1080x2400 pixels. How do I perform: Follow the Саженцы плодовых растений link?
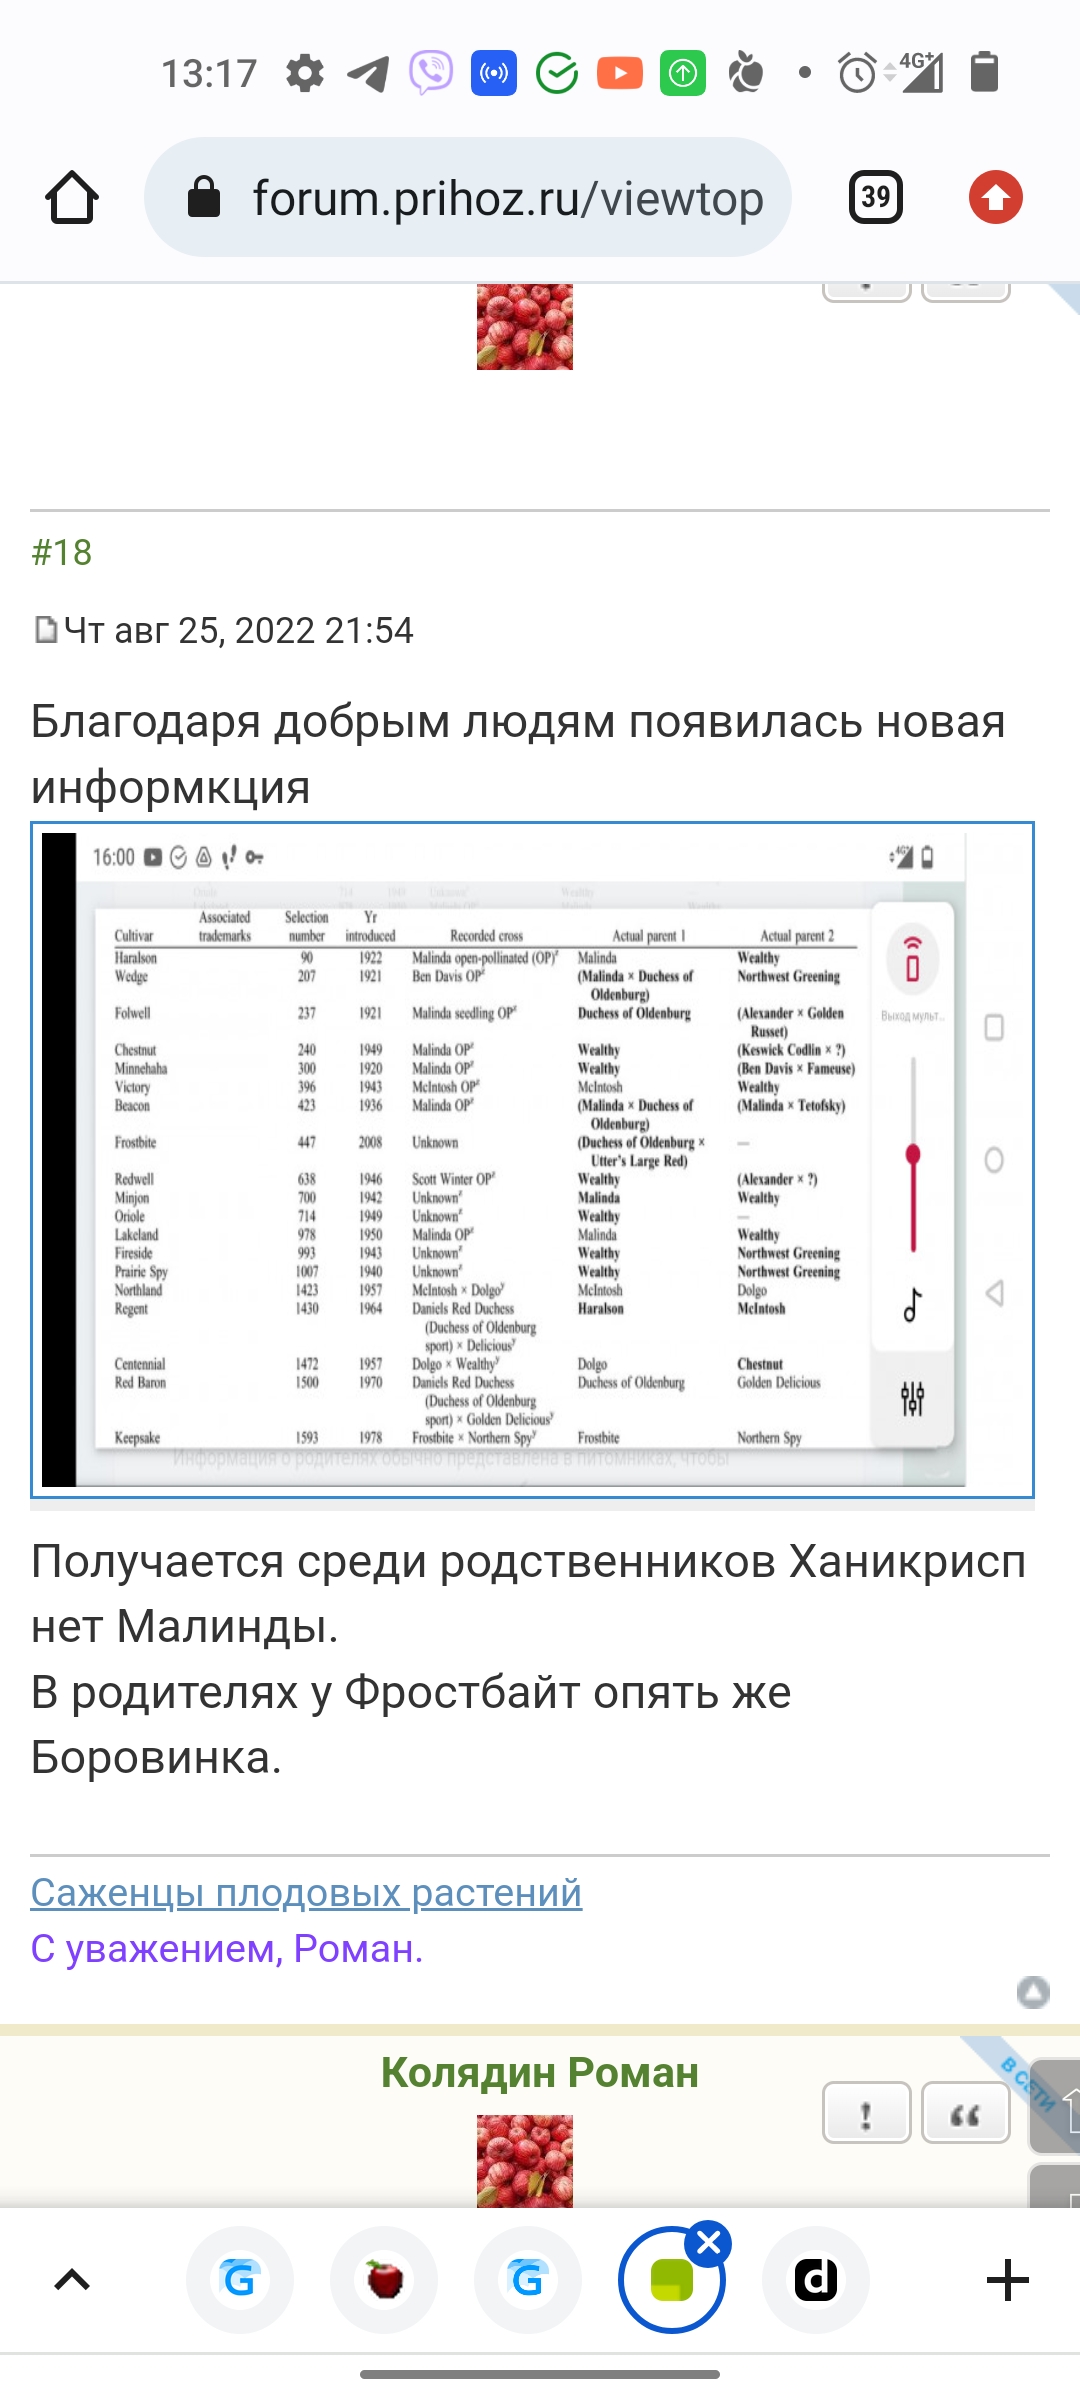click(x=306, y=1892)
